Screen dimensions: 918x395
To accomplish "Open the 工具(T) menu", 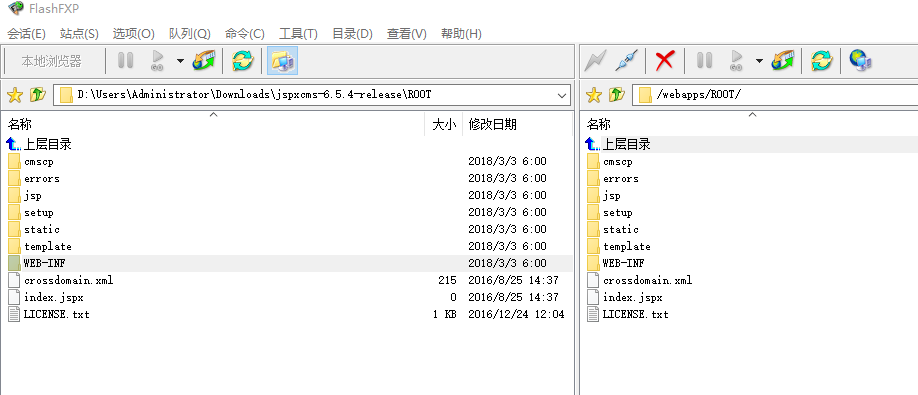I will tap(298, 34).
